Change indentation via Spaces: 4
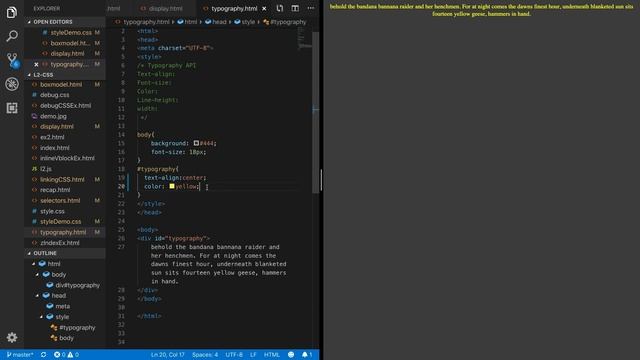This screenshot has height=360, width=640. click(x=205, y=355)
